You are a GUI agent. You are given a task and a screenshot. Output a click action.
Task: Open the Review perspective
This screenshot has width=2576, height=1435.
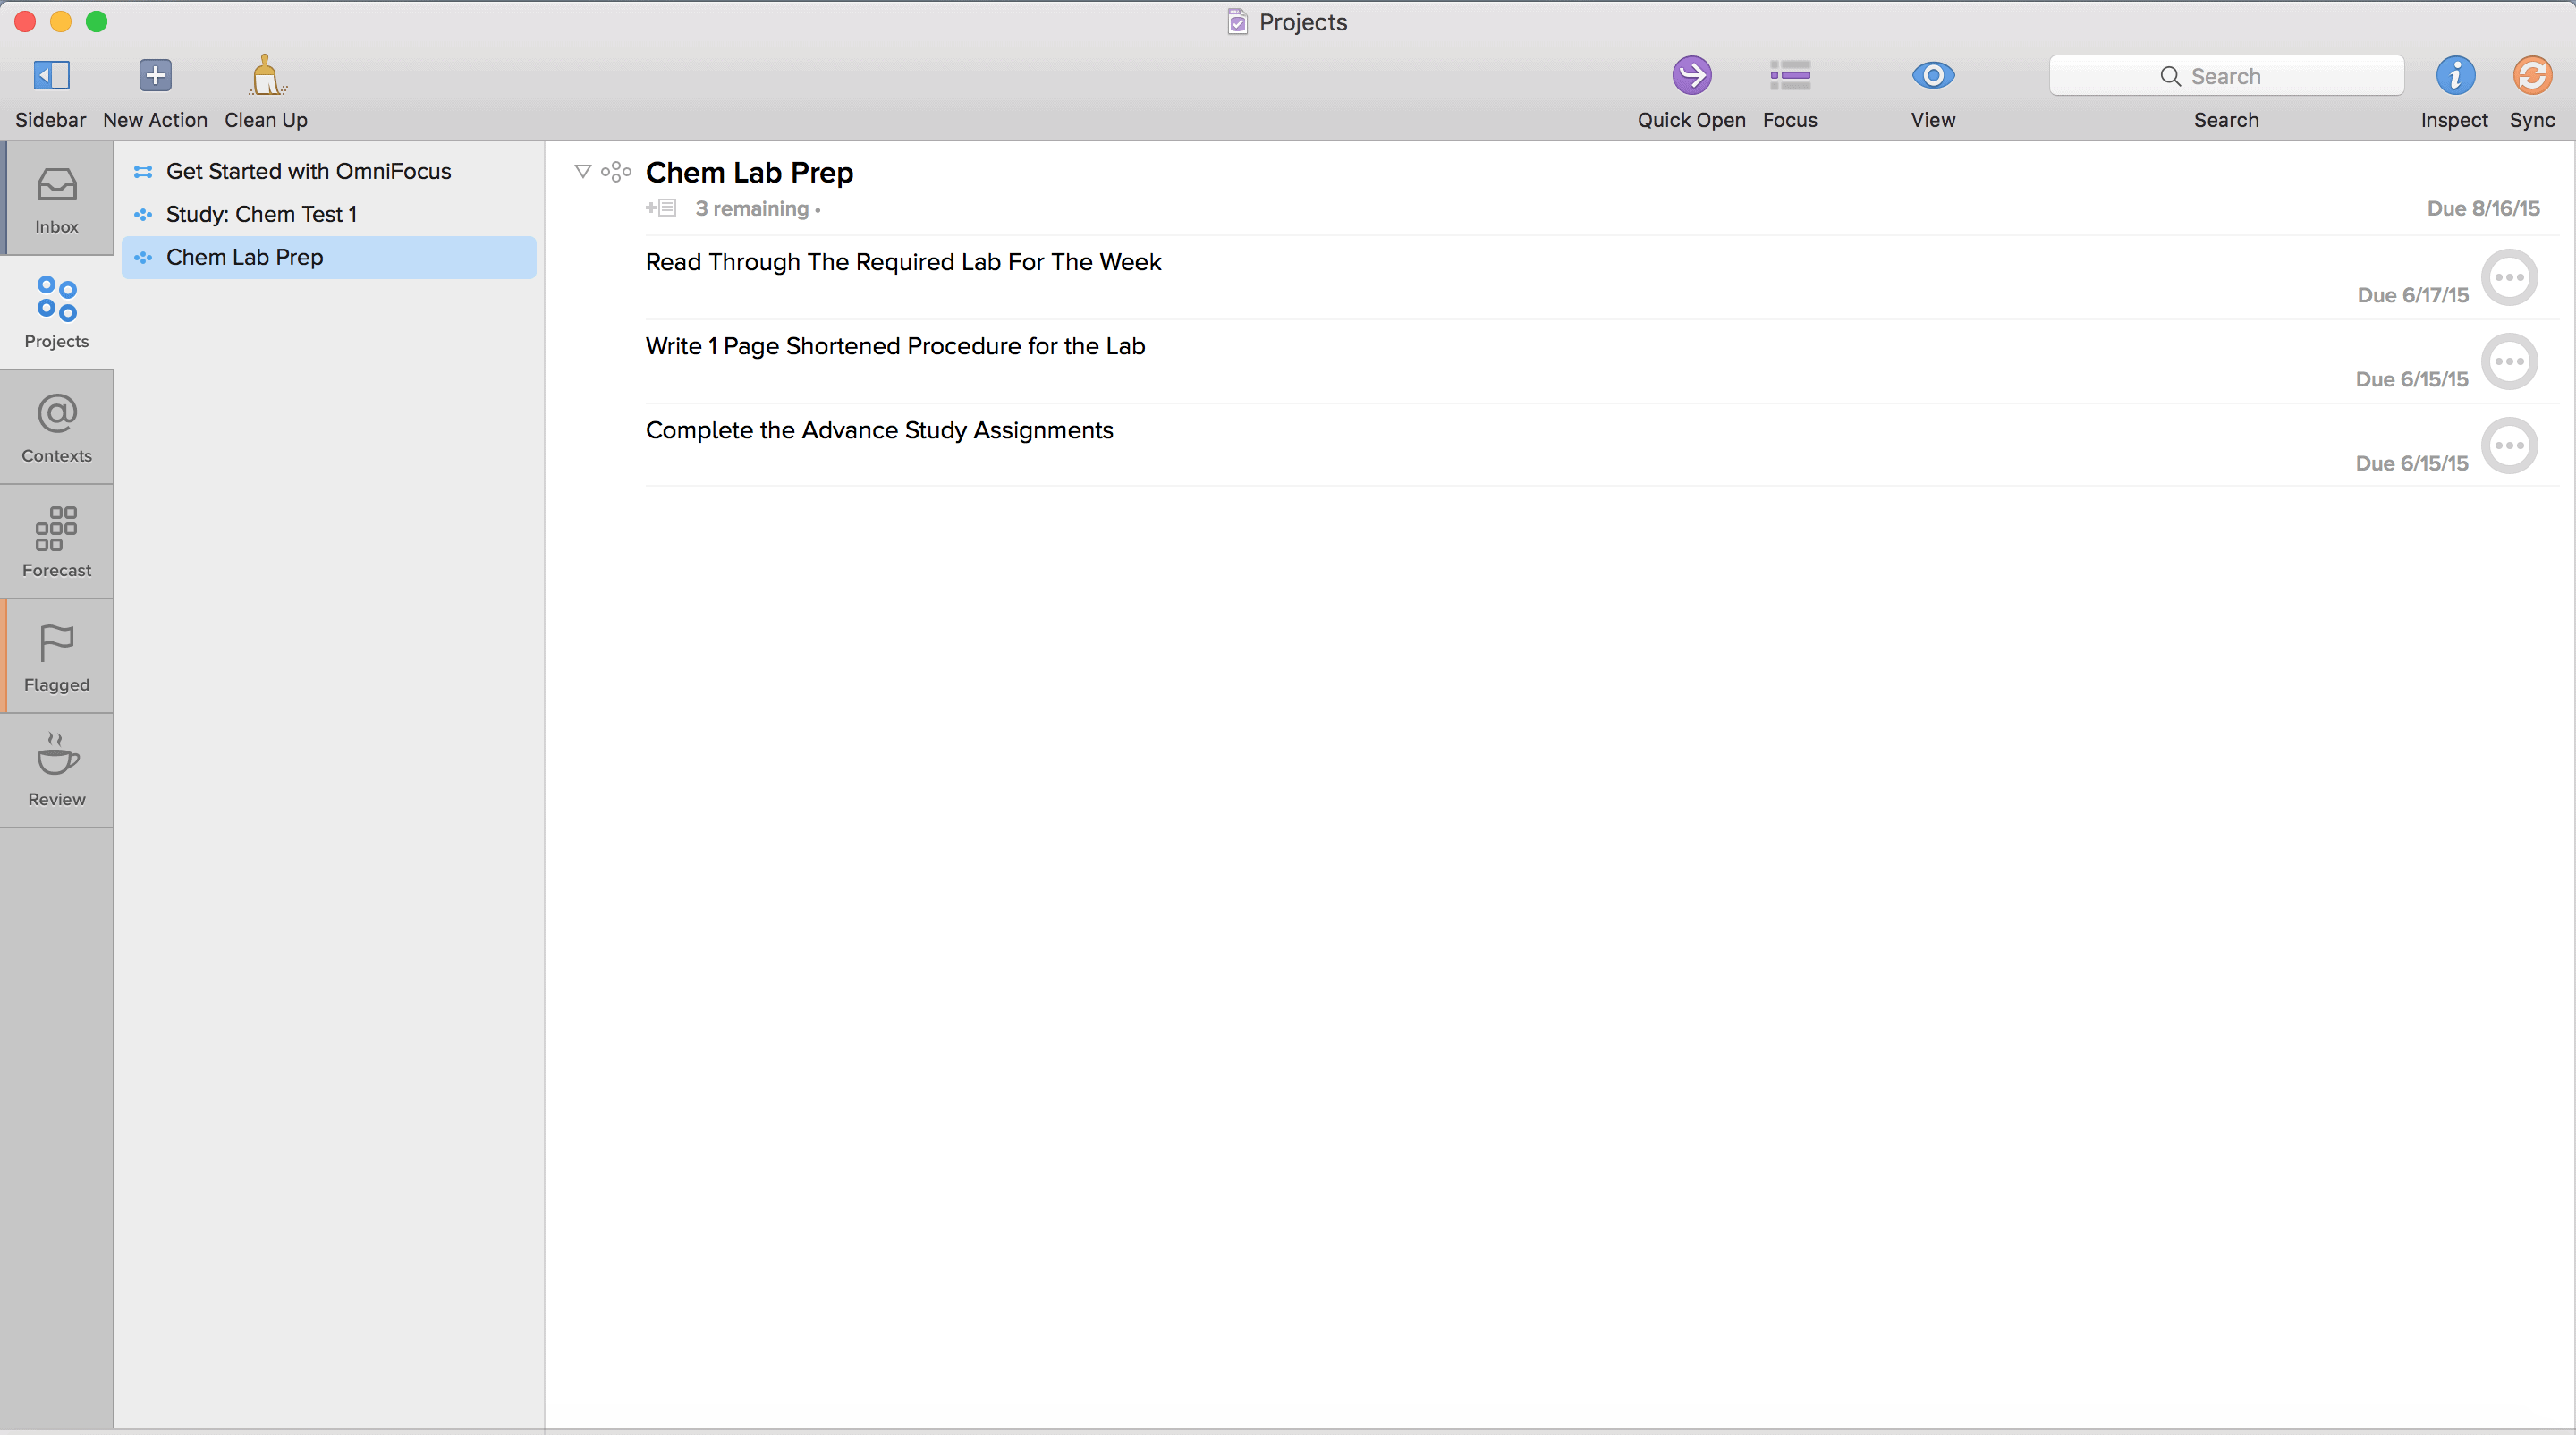57,771
